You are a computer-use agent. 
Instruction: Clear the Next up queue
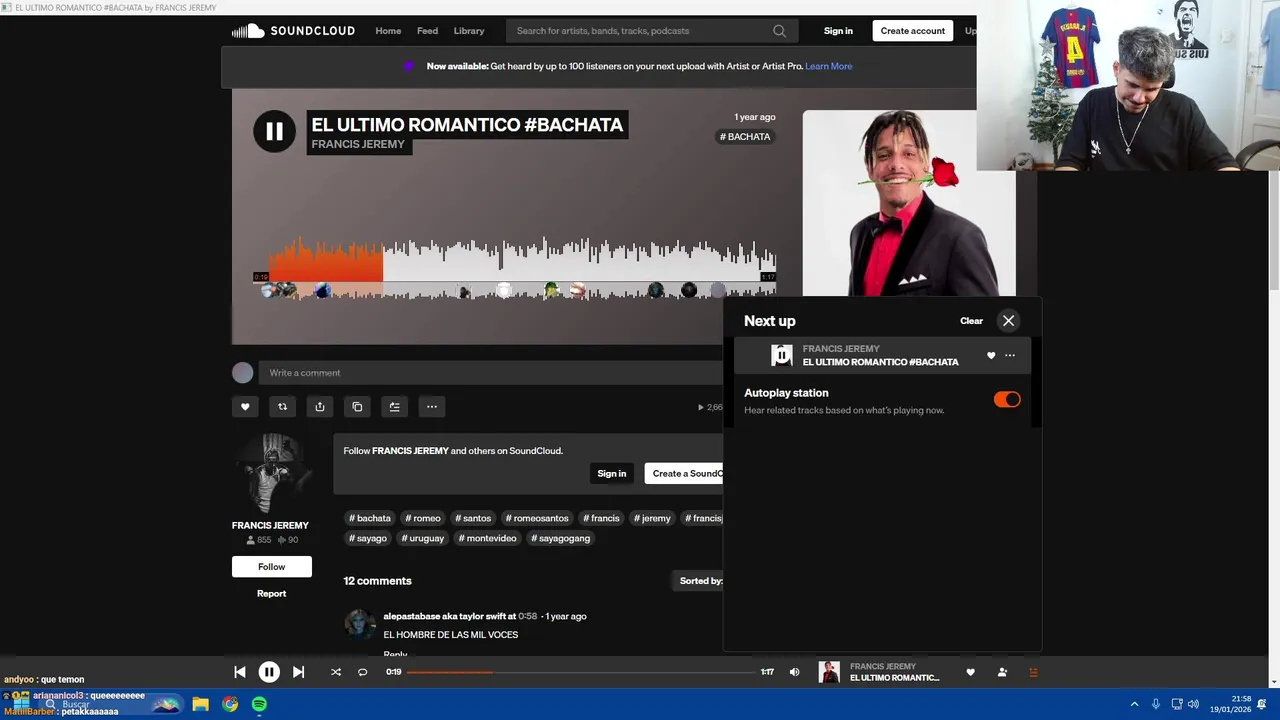(x=971, y=321)
